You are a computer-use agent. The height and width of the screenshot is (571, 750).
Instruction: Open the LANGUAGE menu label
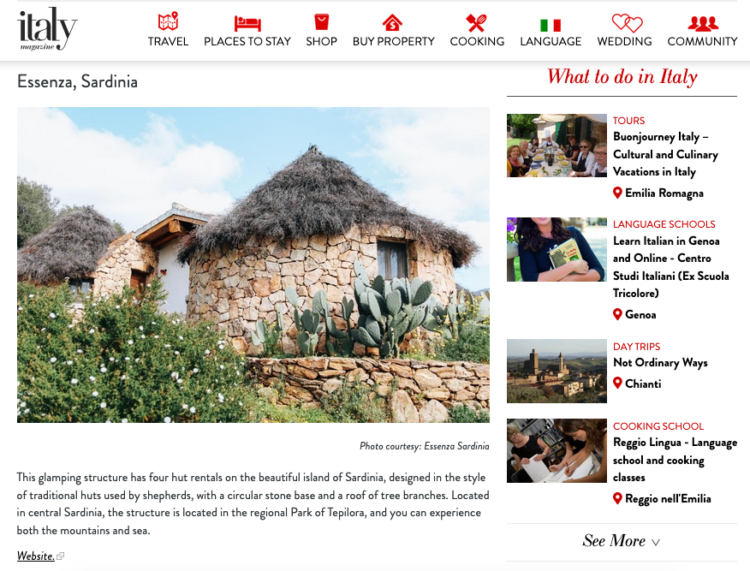551,42
